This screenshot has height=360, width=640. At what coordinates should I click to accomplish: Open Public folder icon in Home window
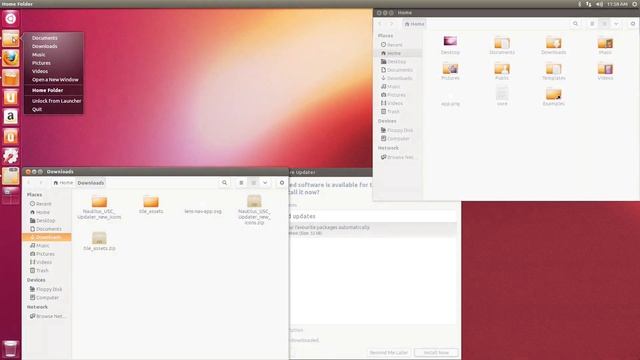502,71
